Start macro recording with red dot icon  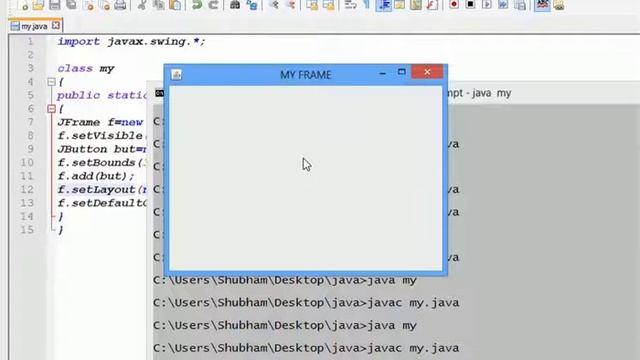tap(453, 5)
